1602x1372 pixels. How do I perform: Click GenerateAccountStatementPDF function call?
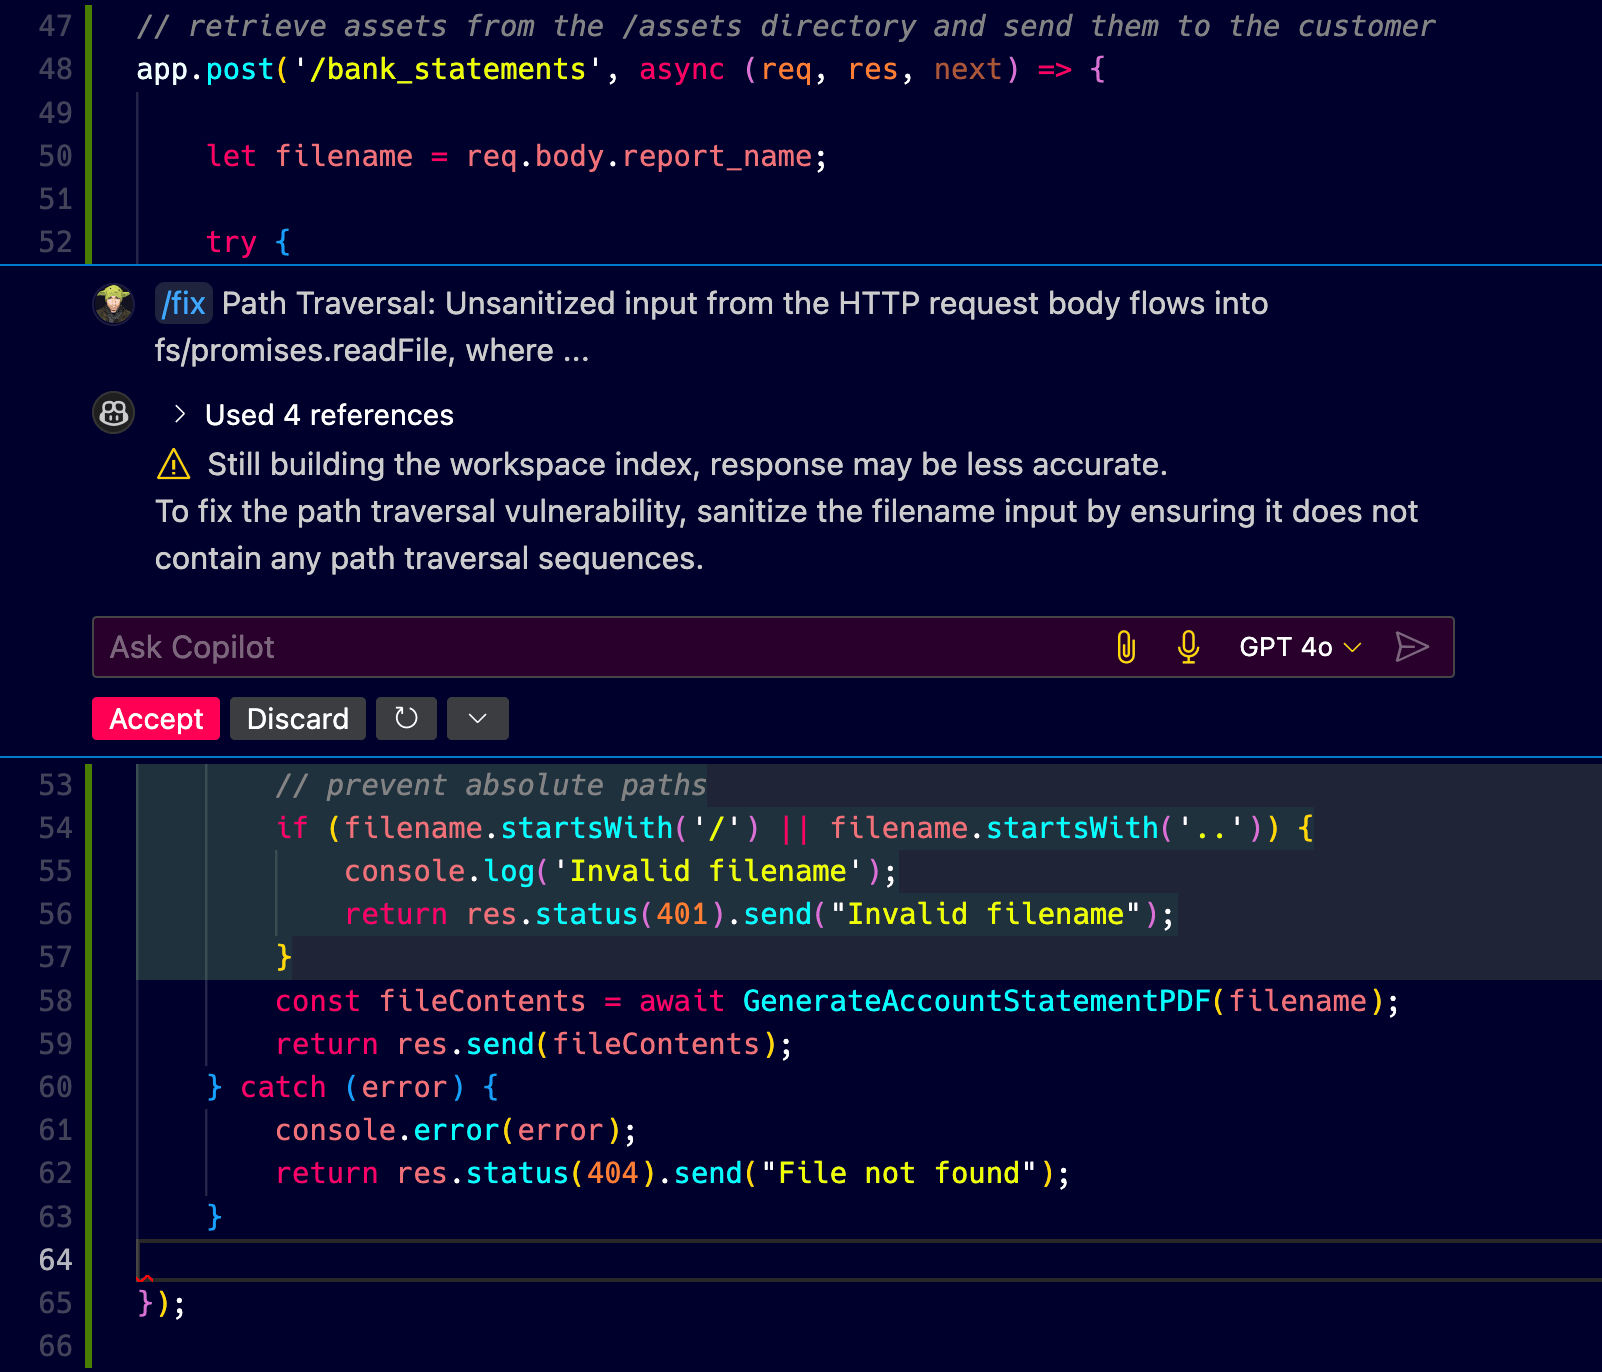point(975,1001)
